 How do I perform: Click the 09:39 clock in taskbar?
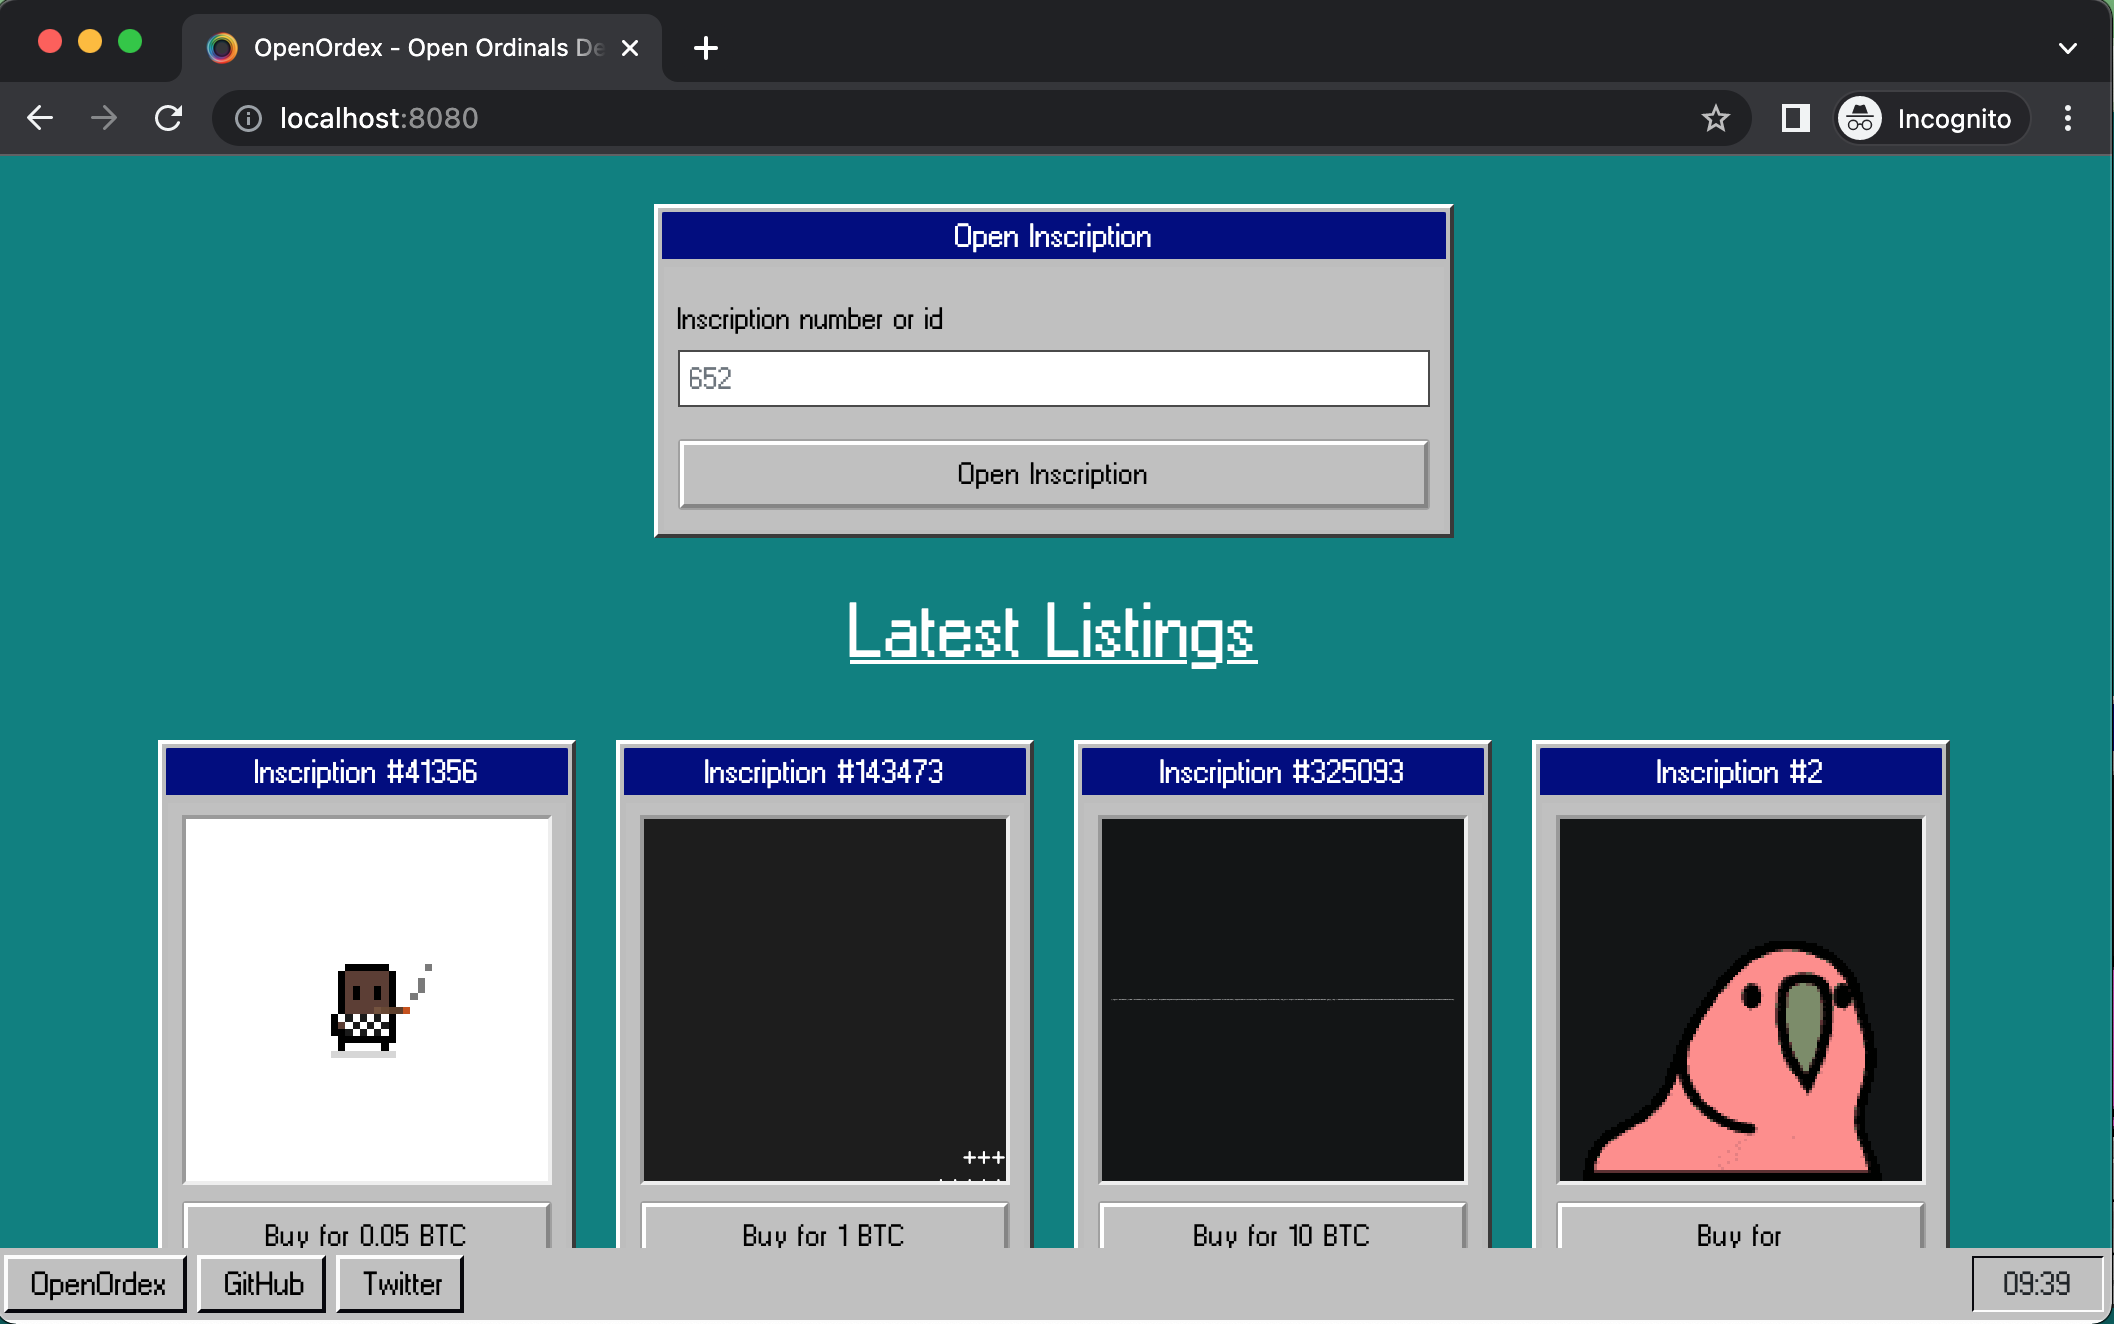point(2037,1284)
